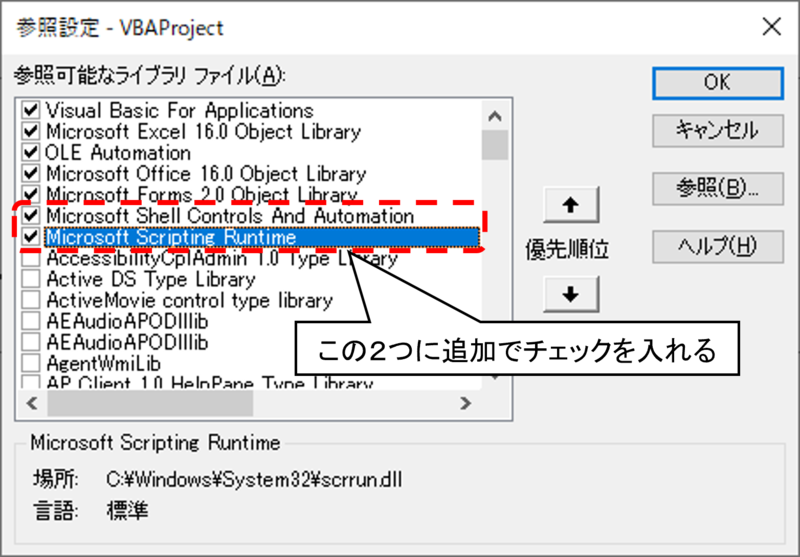800x557 pixels.
Task: Click the vertical scrollbar thumb
Action: click(494, 145)
